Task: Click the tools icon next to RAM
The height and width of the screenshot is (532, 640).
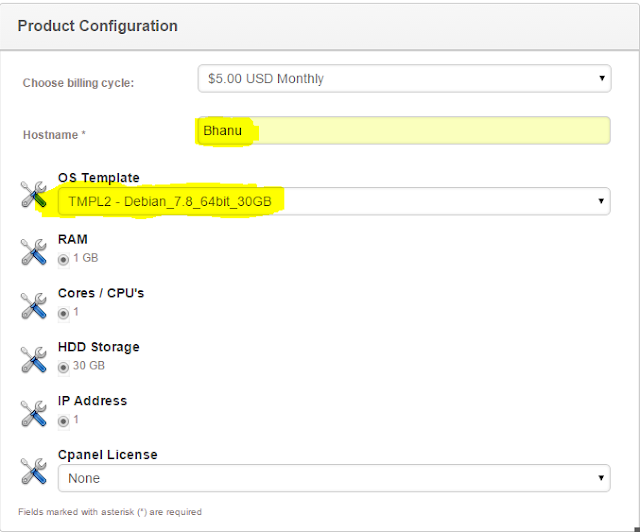Action: 34,252
